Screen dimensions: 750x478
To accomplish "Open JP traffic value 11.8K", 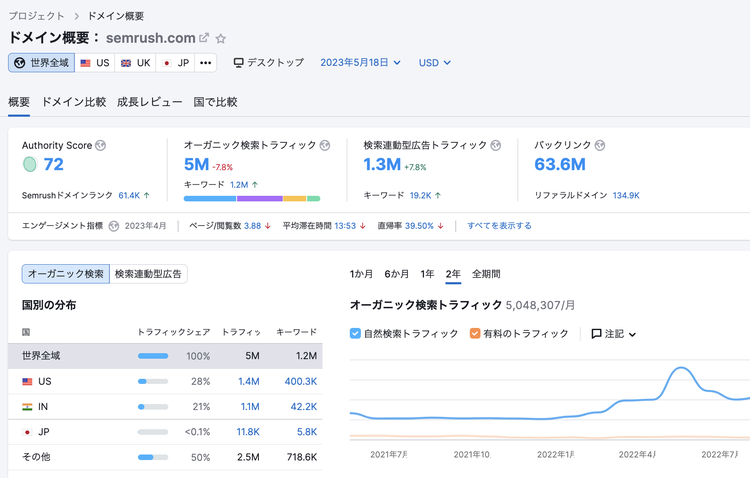I will click(x=248, y=432).
